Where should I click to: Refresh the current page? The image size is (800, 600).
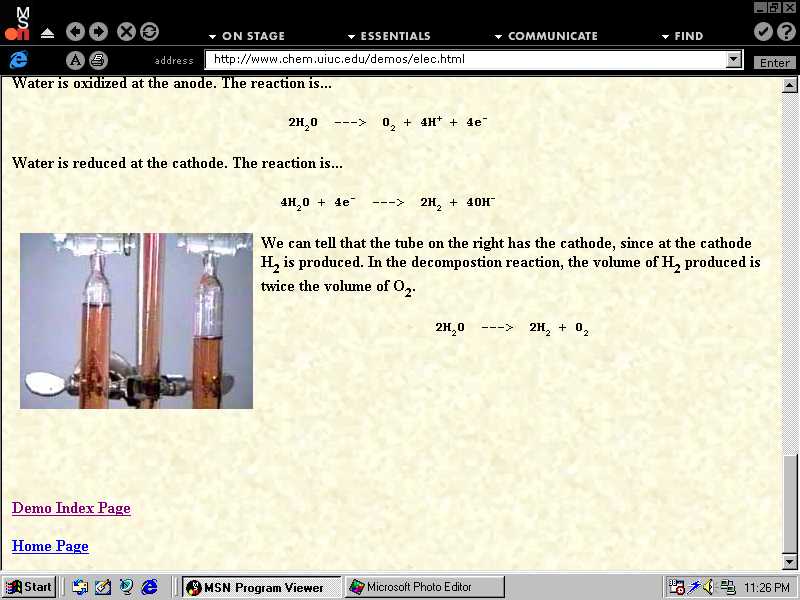(149, 32)
